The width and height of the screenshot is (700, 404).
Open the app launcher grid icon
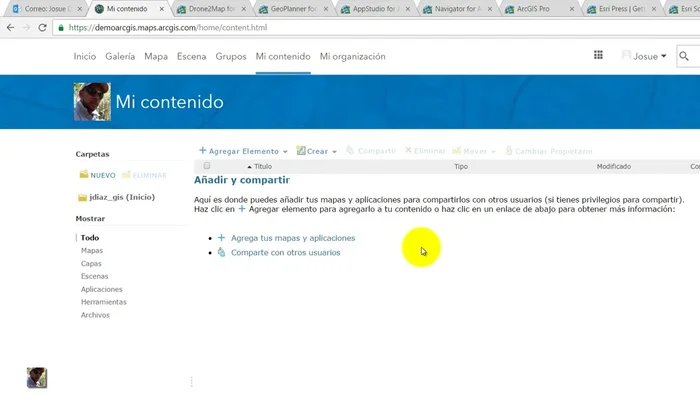pos(598,55)
